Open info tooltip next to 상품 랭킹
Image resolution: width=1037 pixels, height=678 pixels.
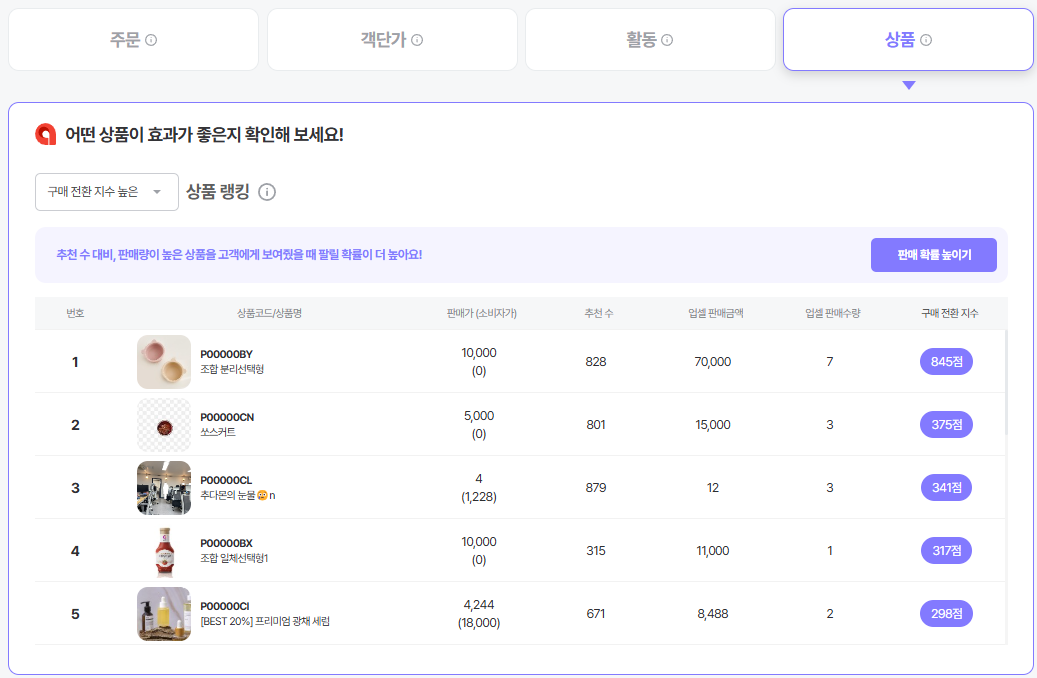click(x=267, y=192)
